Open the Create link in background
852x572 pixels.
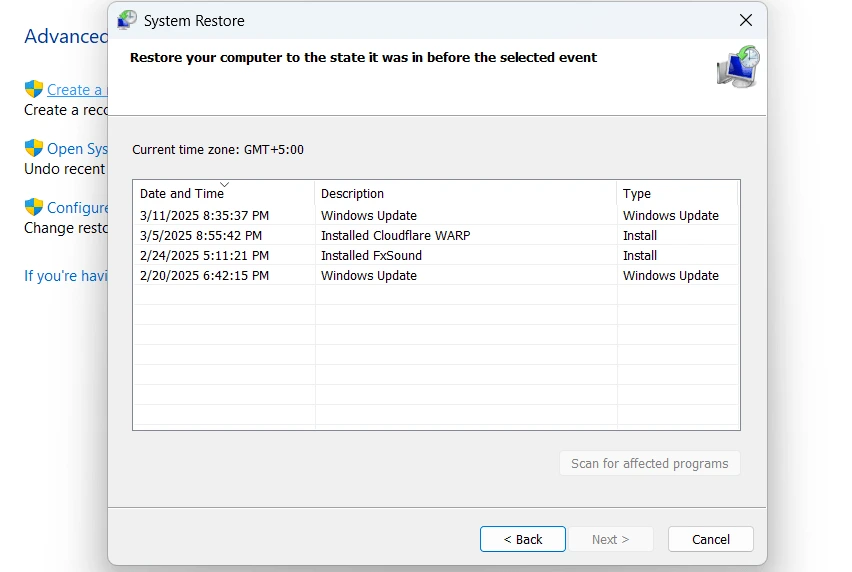click(75, 90)
